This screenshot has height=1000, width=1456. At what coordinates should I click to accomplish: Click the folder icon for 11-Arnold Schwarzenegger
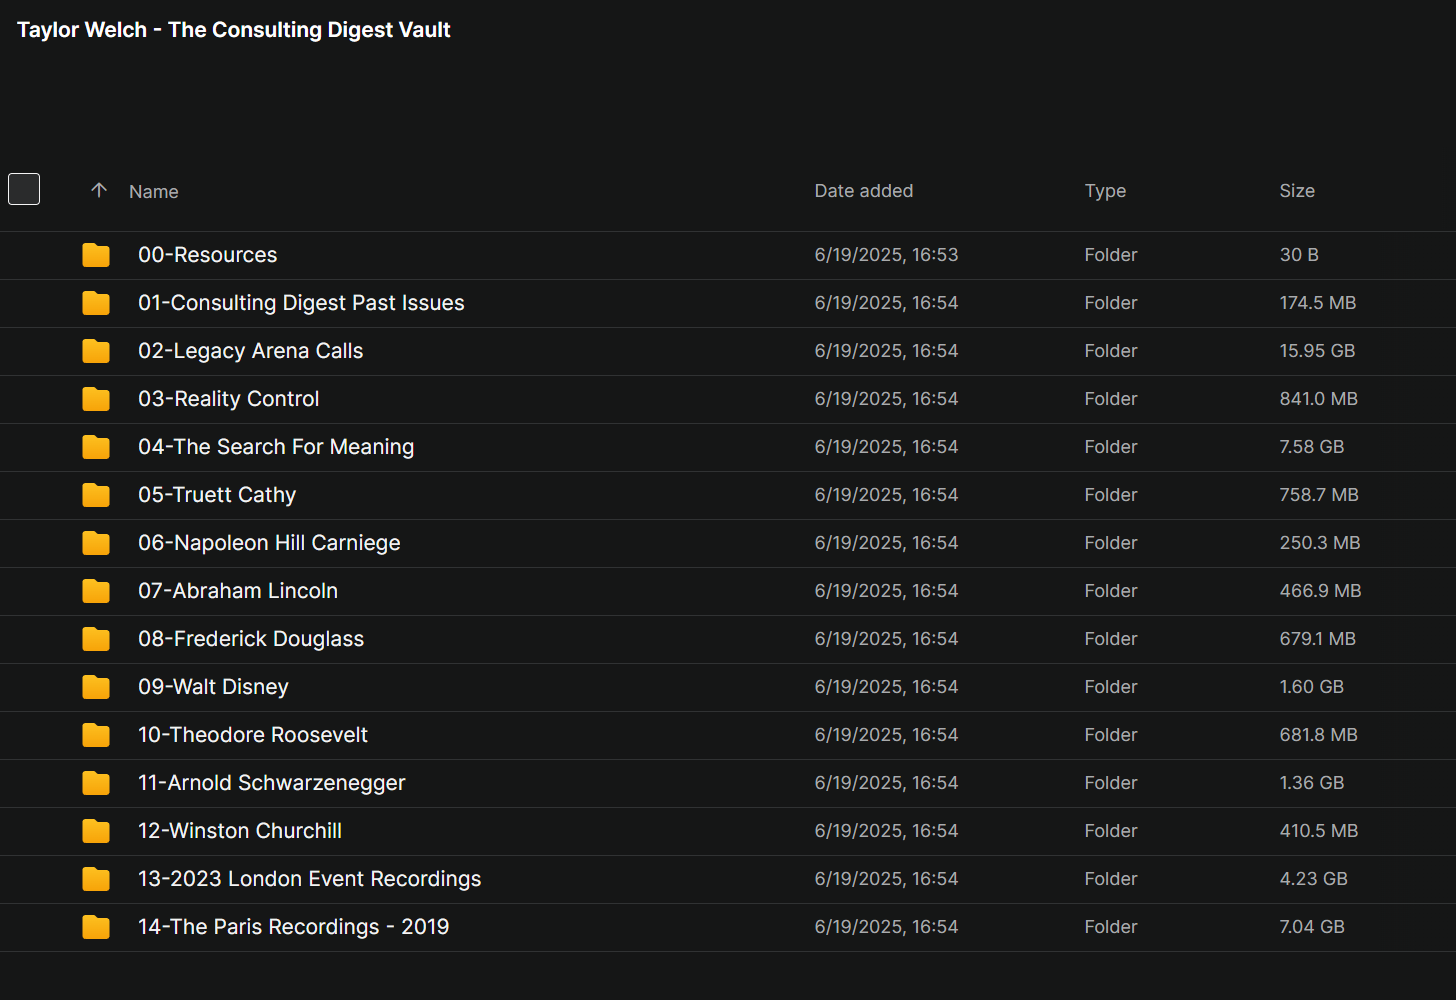tap(96, 783)
